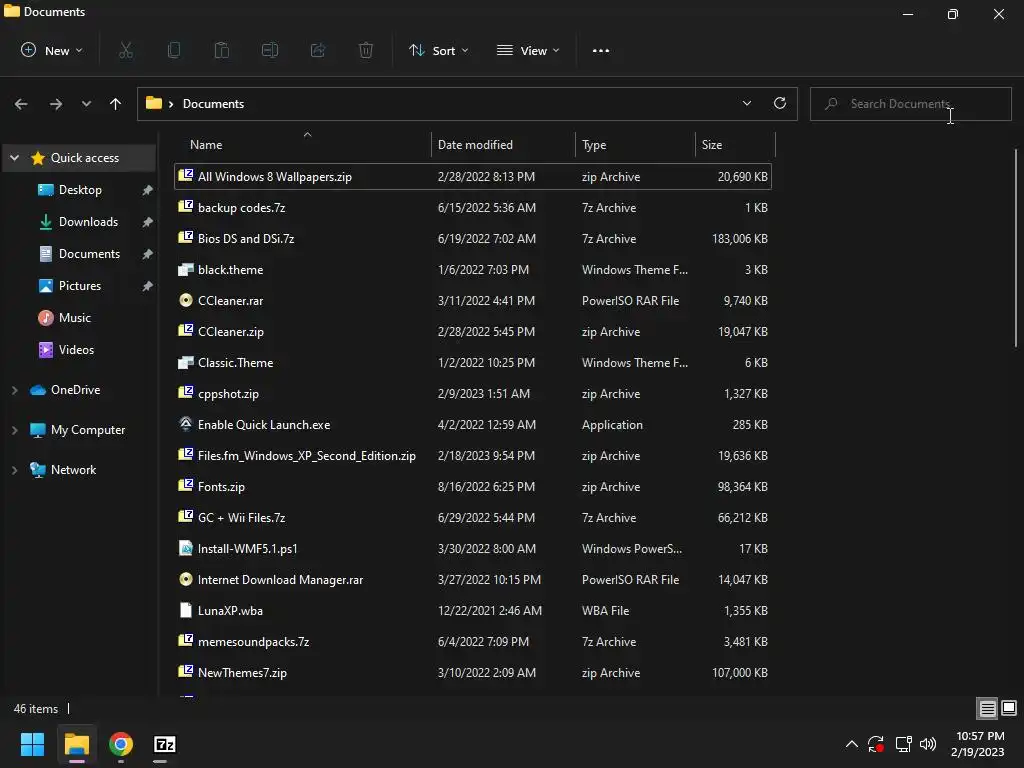
Task: Show hidden system tray icons
Action: click(x=852, y=744)
